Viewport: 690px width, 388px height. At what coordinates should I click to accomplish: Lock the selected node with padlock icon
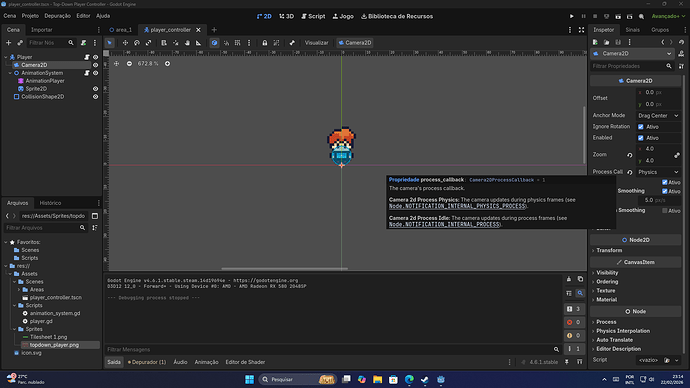pyautogui.click(x=264, y=43)
